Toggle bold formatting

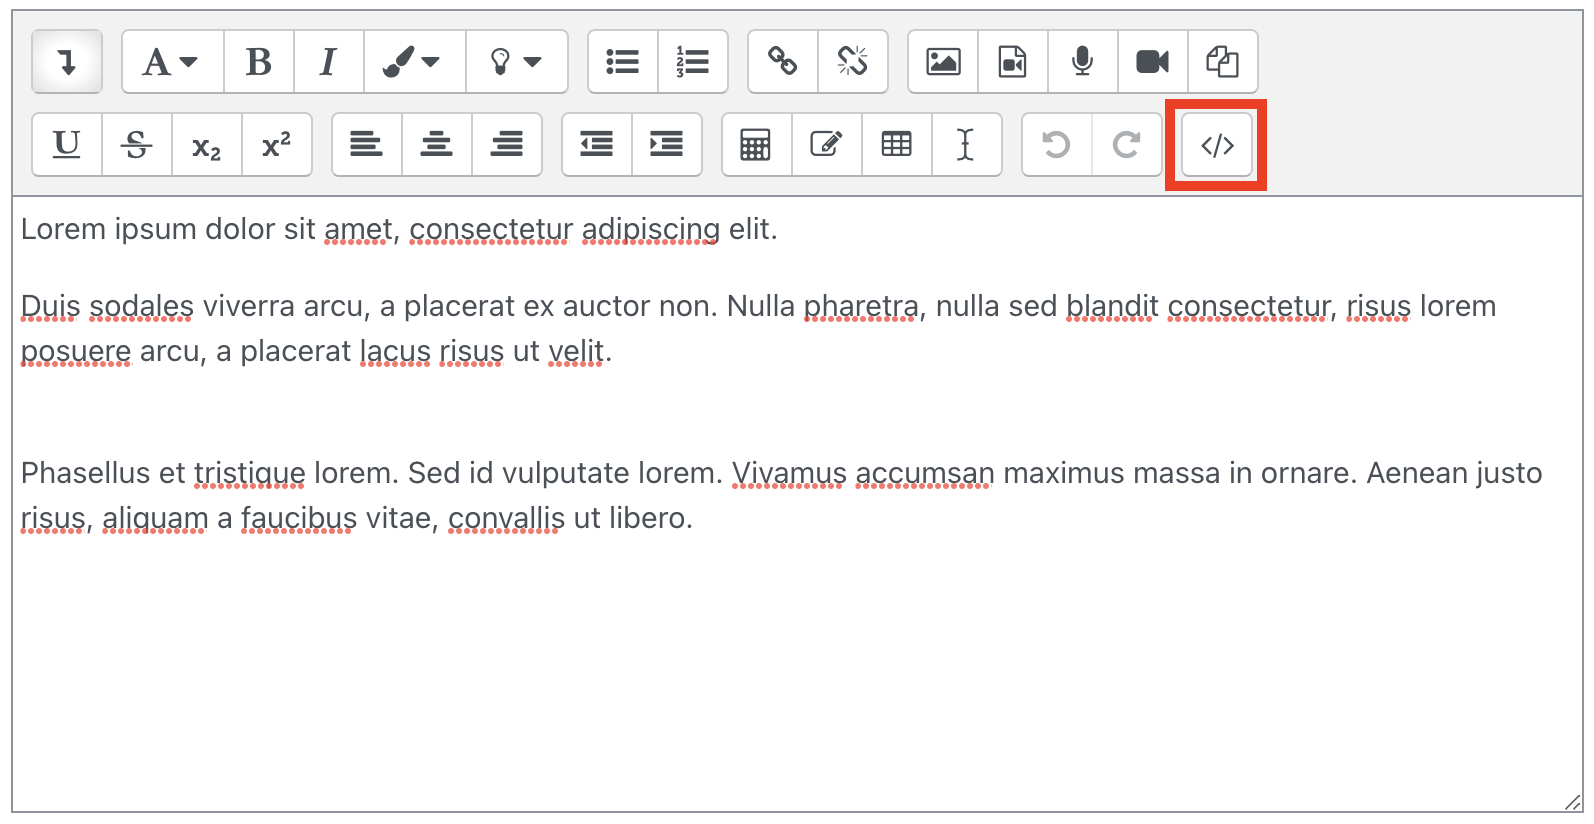259,62
